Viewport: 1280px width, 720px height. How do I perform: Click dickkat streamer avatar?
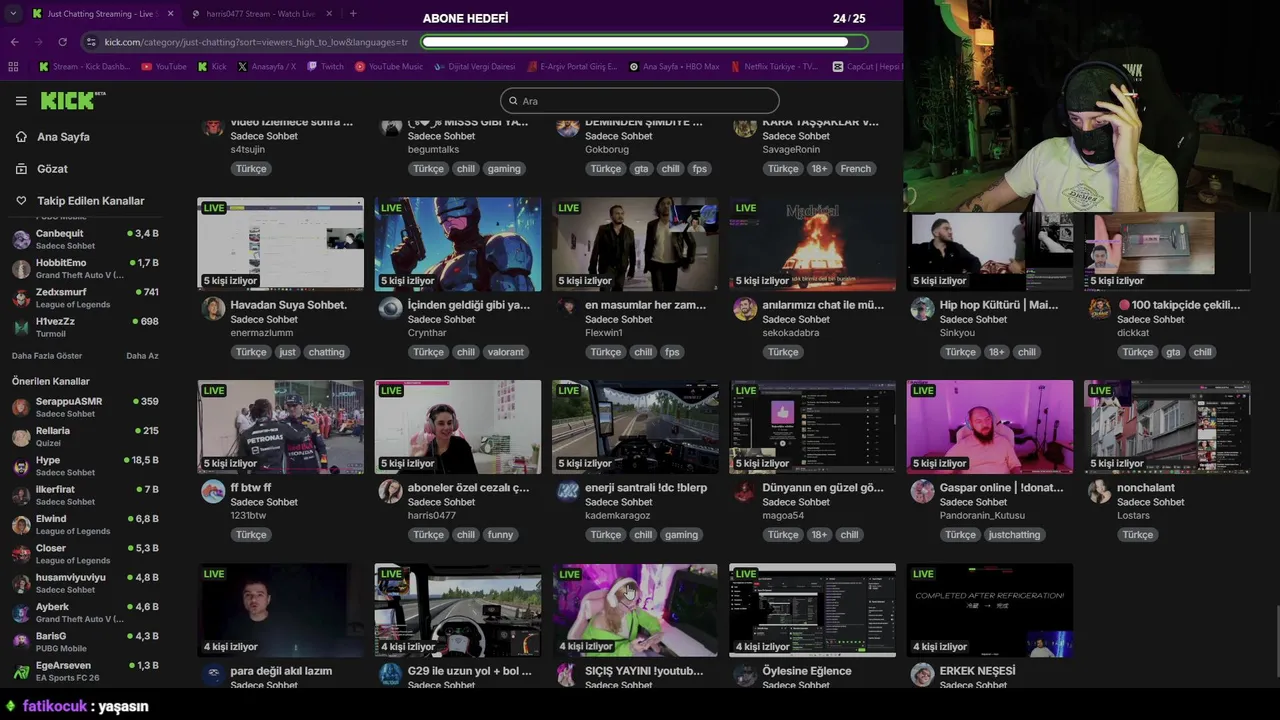click(x=1099, y=308)
